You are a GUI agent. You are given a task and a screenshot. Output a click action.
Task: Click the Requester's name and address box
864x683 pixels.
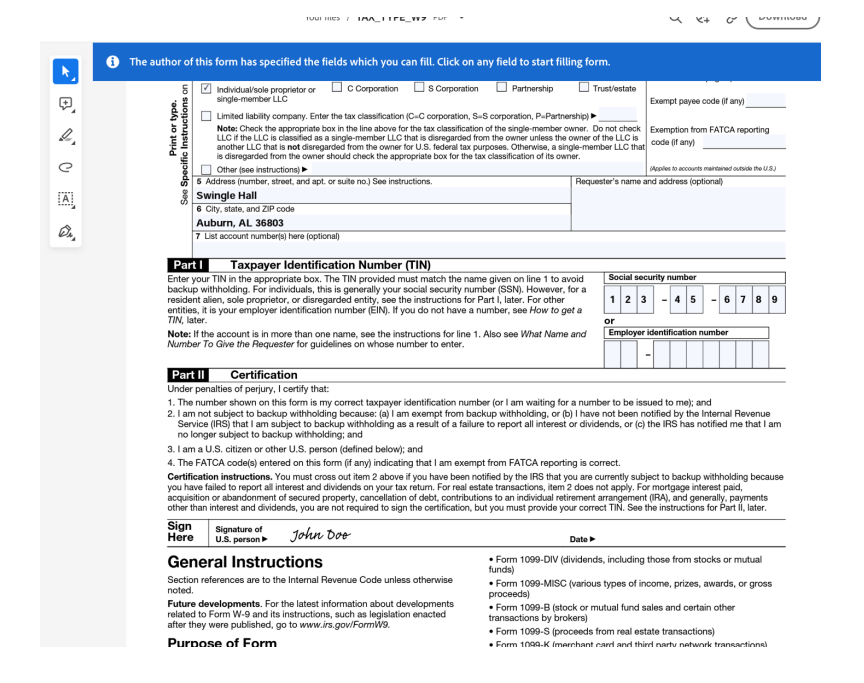coord(679,208)
